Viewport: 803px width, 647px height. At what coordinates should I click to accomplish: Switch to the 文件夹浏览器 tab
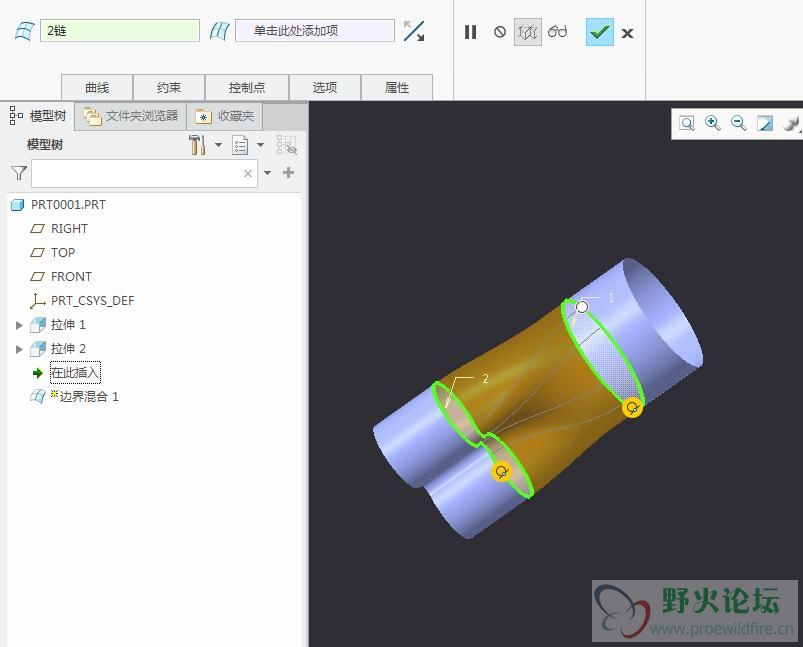pyautogui.click(x=131, y=116)
